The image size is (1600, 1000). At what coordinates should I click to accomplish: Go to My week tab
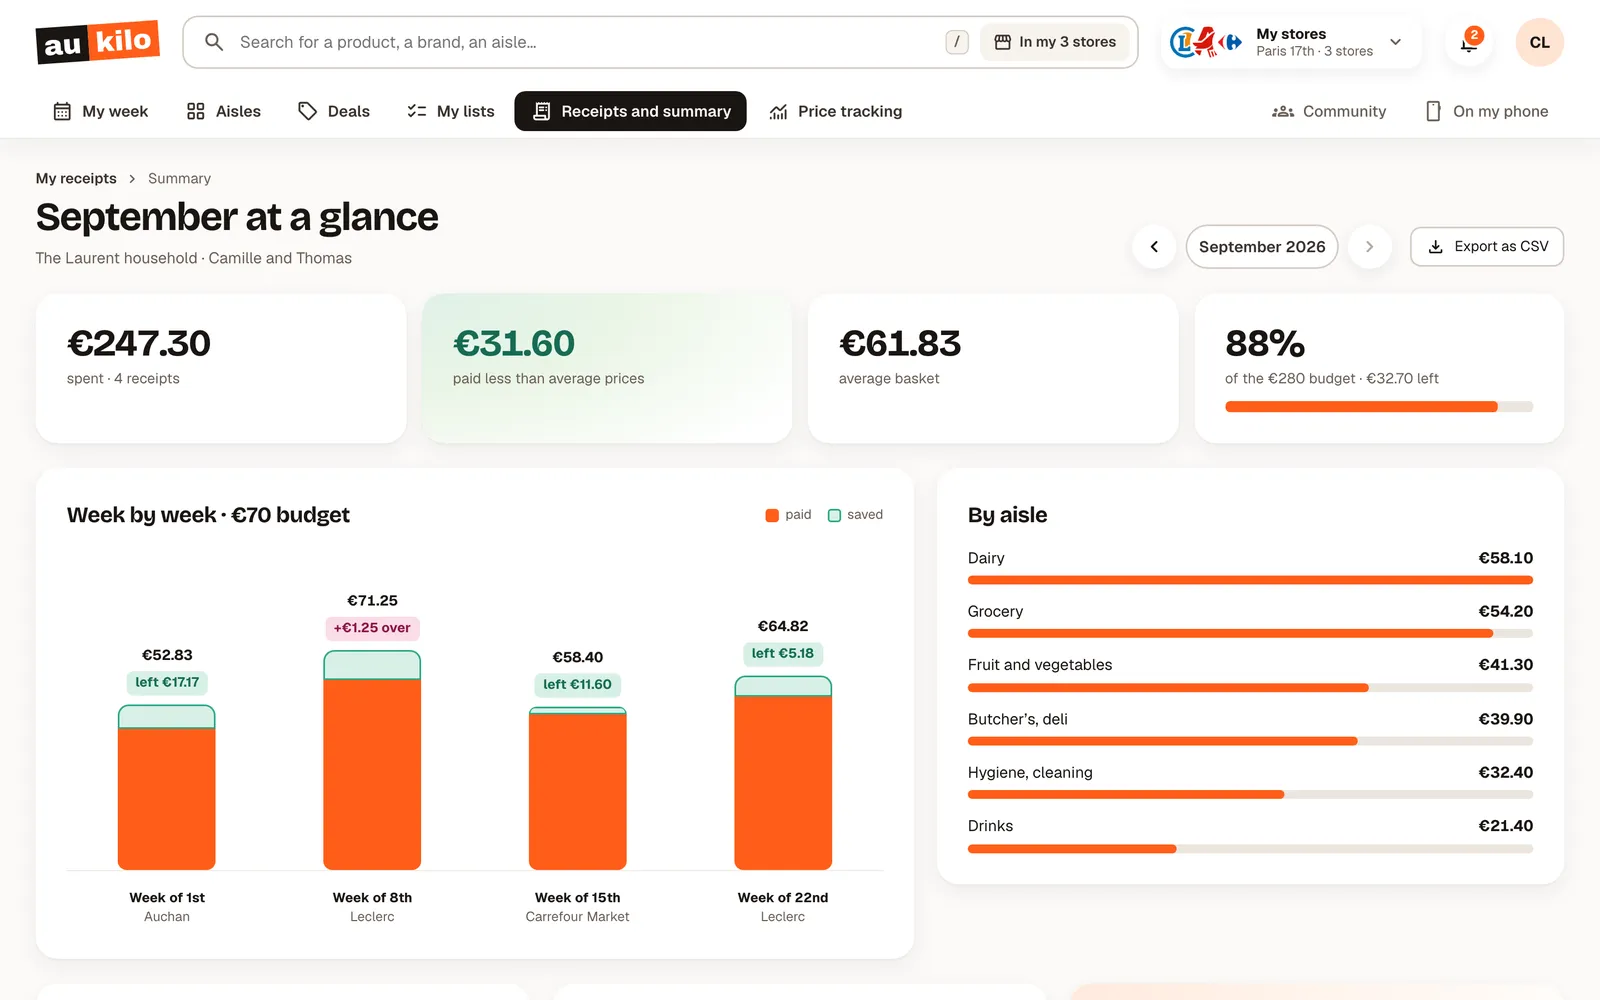tap(100, 111)
